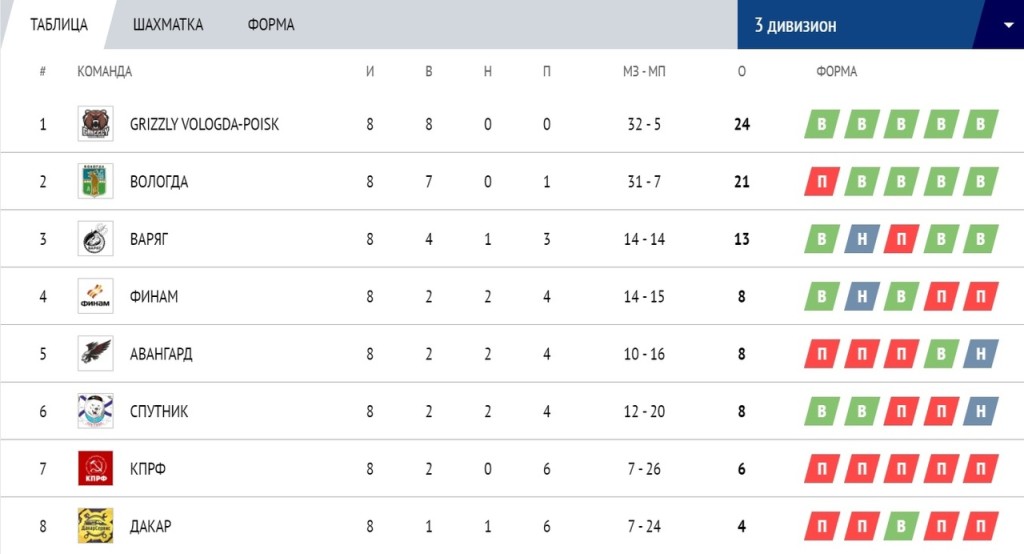Open the 3 дивизион dropdown
Viewport: 1024px width, 554px height.
tap(880, 25)
